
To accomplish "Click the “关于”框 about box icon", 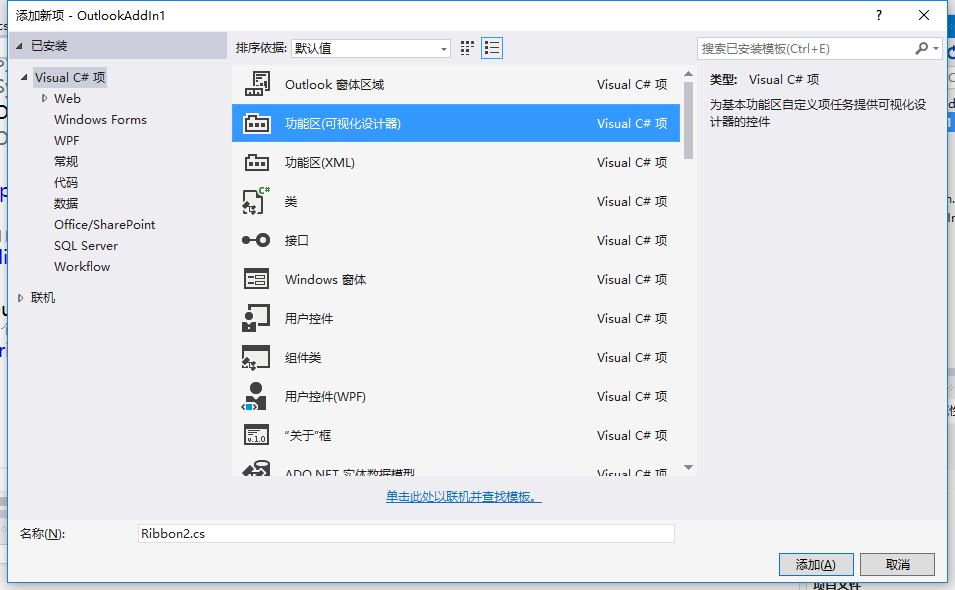I will [256, 435].
